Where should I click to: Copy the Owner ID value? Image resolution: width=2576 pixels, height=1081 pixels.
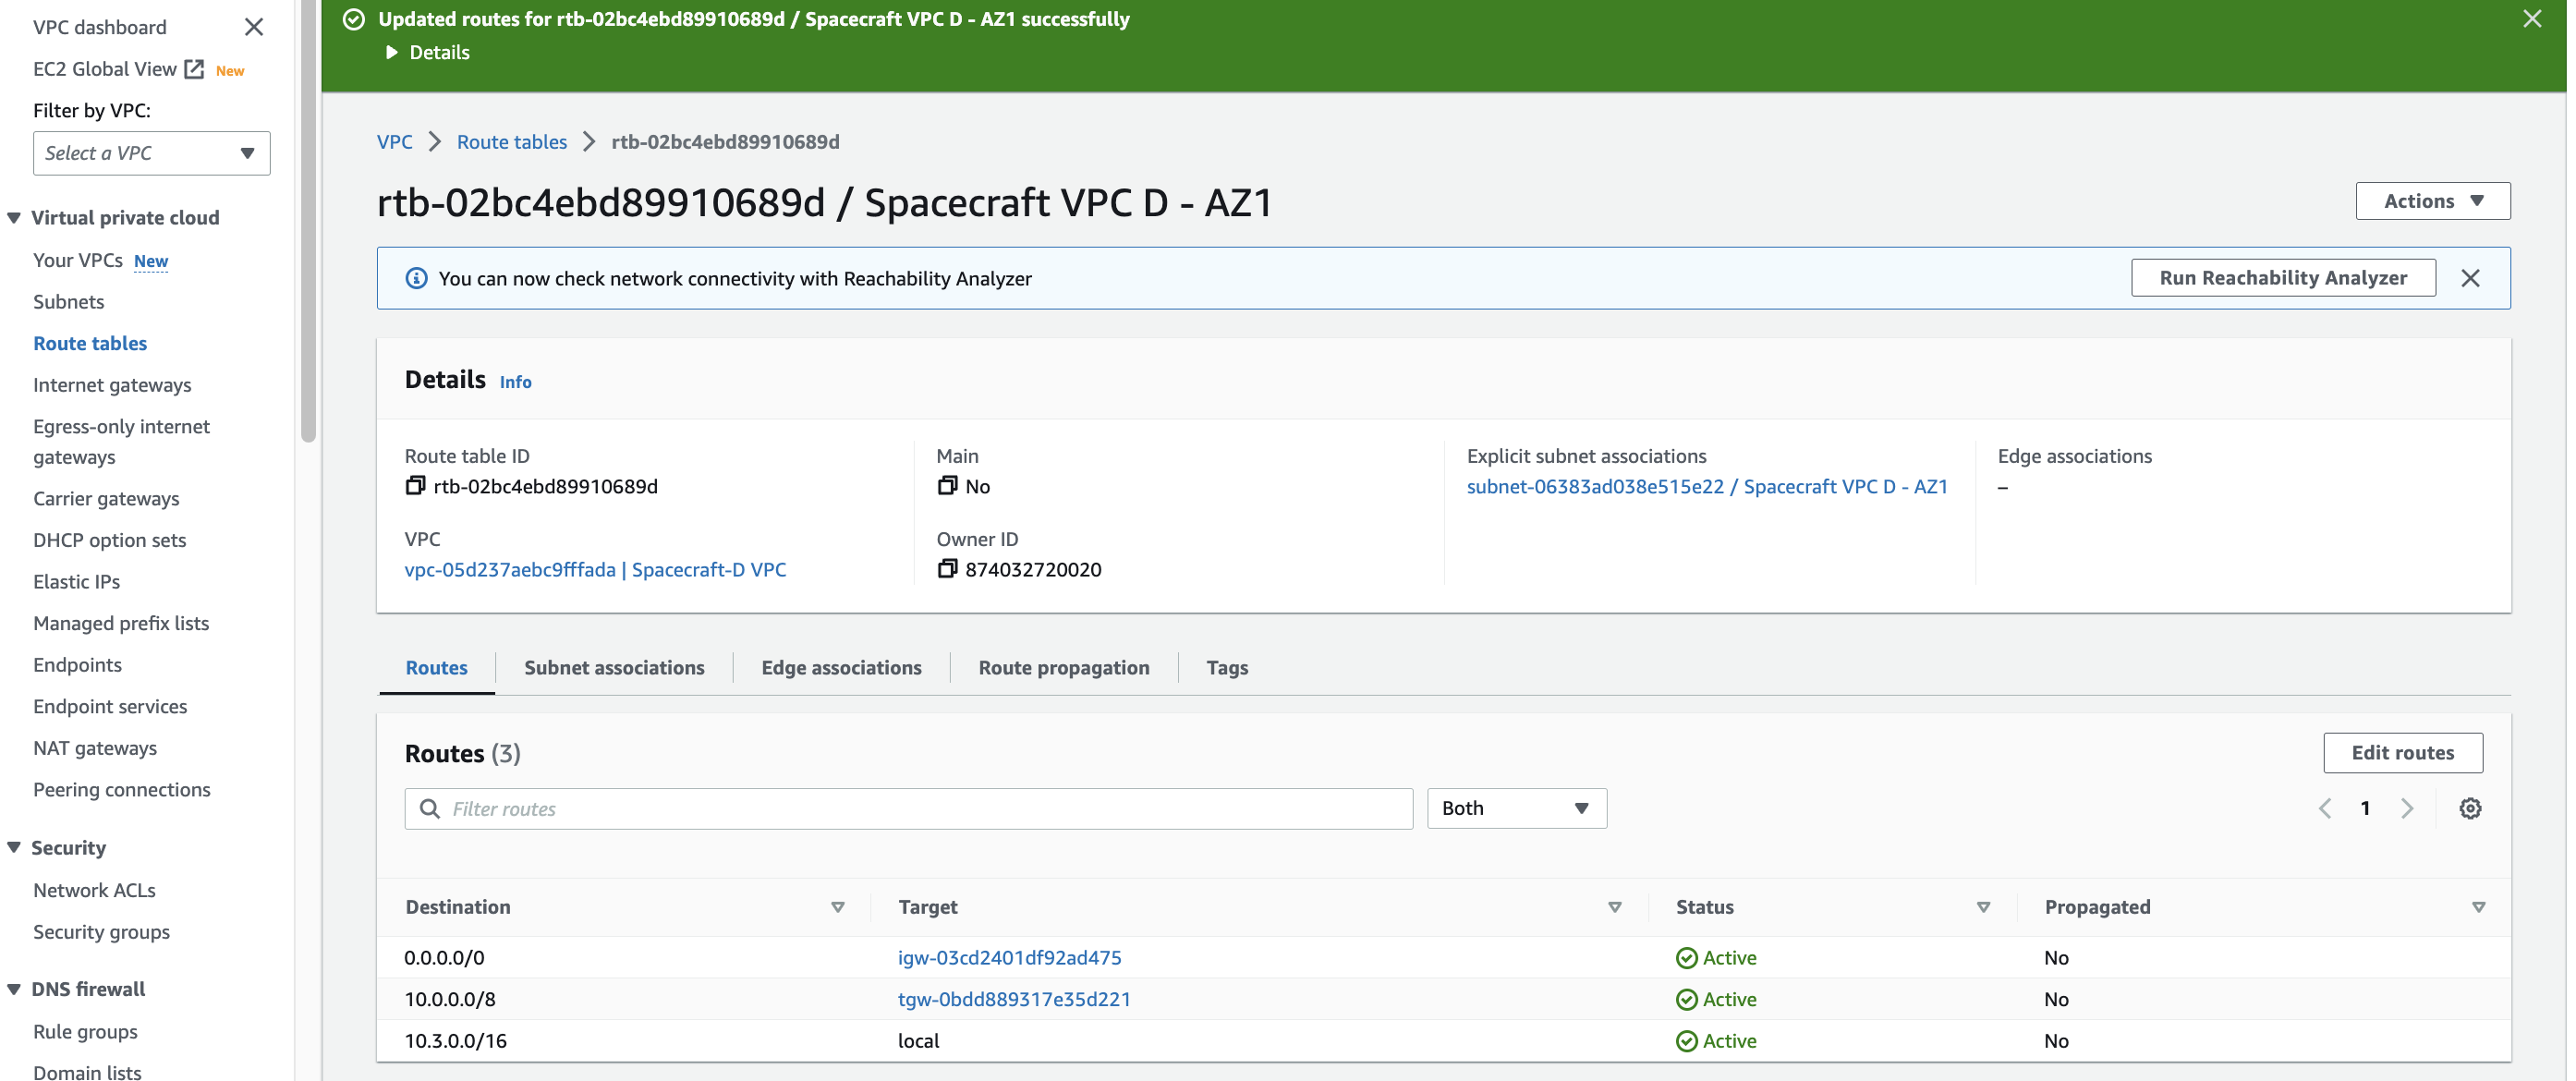[946, 569]
